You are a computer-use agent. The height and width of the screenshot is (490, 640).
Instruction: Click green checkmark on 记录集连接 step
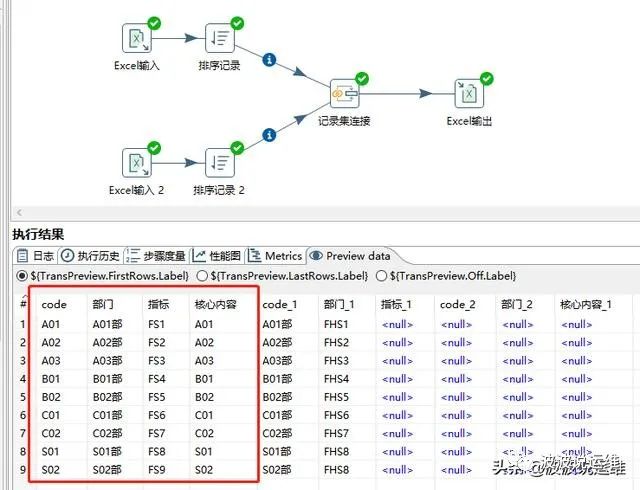[x=362, y=78]
